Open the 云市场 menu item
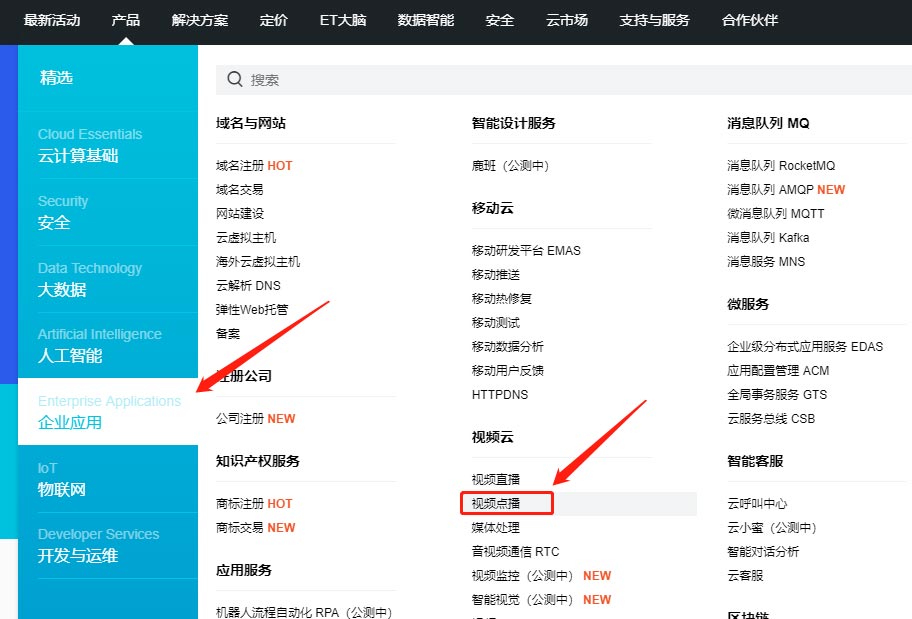Viewport: 912px width, 619px height. click(567, 20)
